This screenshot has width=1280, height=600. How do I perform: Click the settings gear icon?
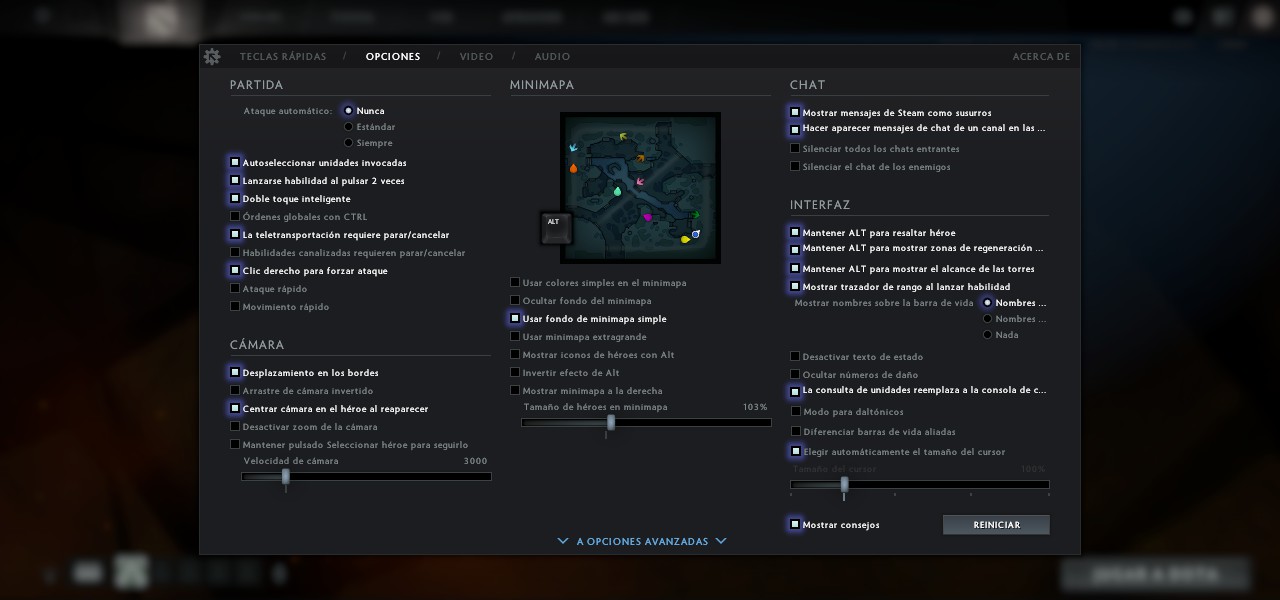[212, 57]
